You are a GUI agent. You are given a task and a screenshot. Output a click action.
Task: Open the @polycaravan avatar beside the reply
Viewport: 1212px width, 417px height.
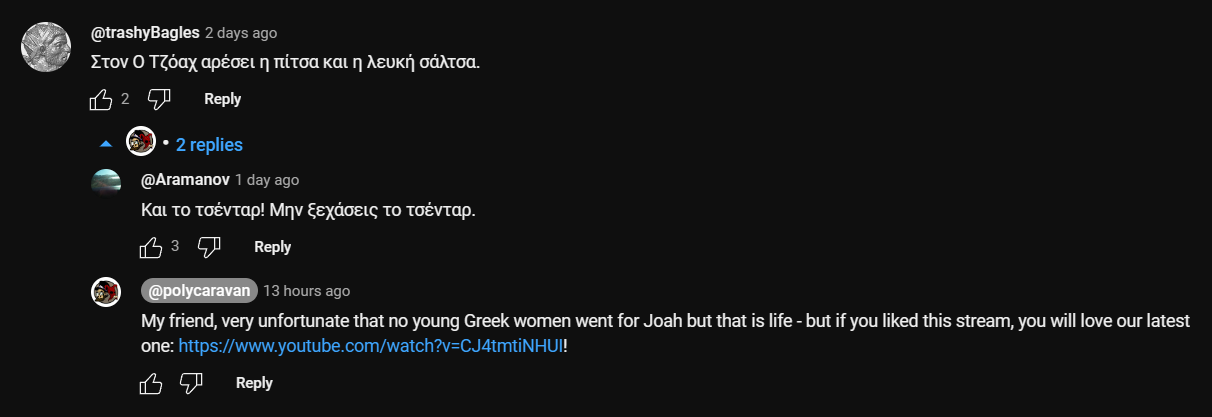pyautogui.click(x=106, y=292)
